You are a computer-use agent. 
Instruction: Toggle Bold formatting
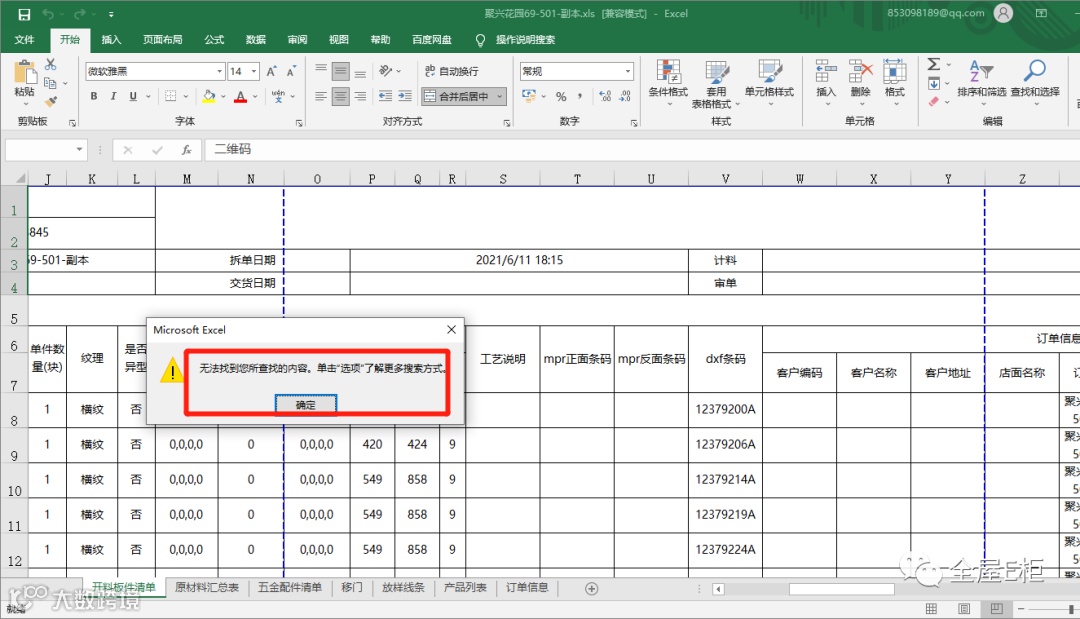click(x=94, y=96)
